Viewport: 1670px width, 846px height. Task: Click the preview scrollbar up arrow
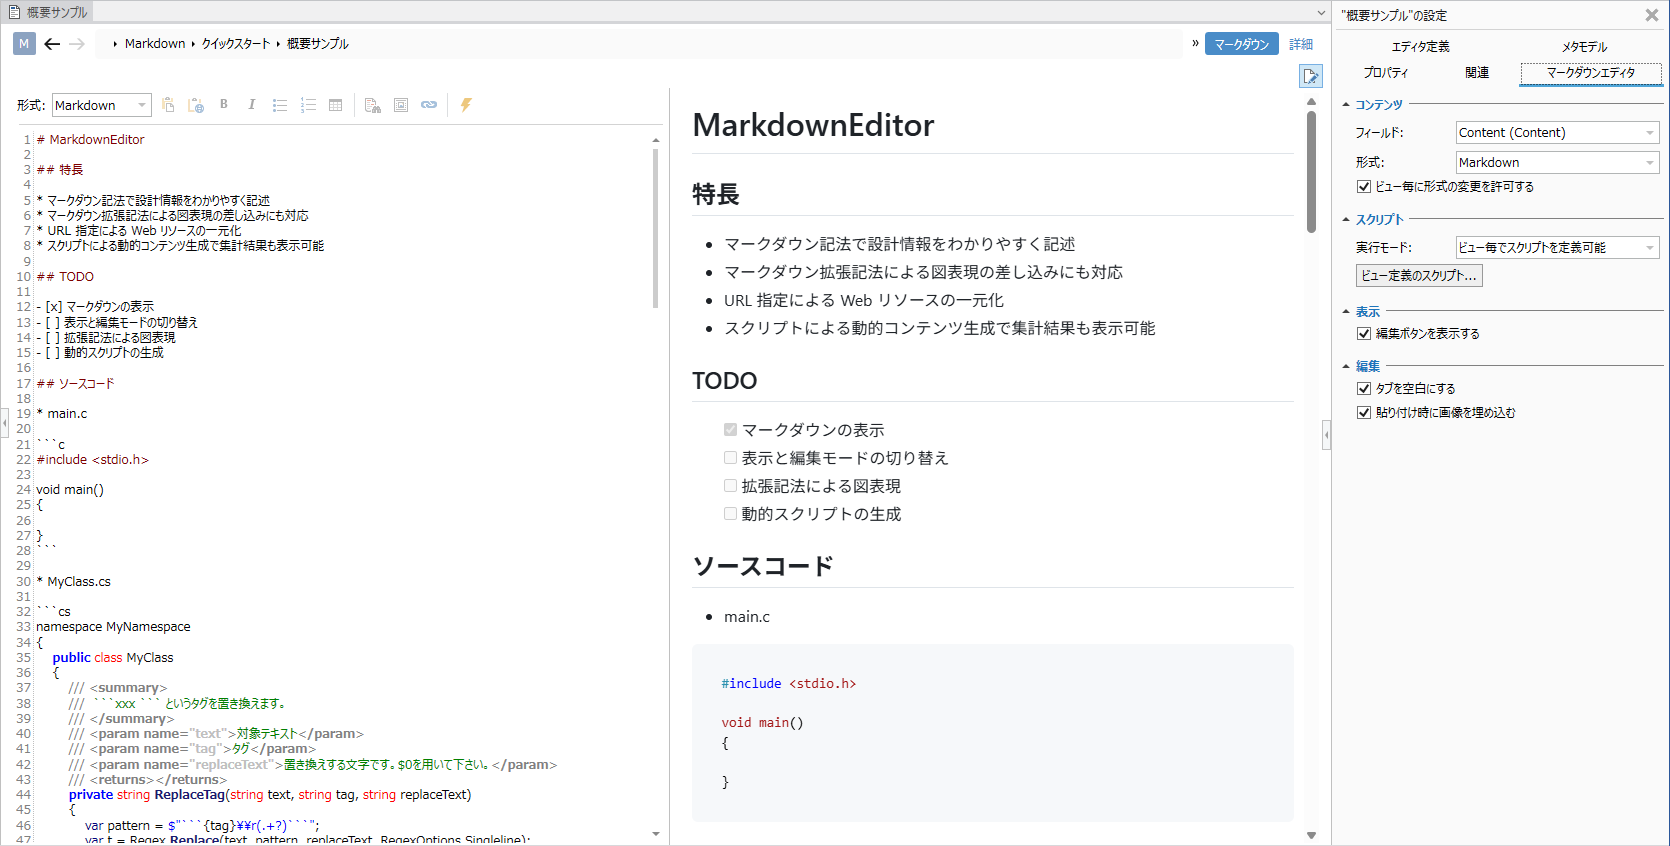point(1311,101)
